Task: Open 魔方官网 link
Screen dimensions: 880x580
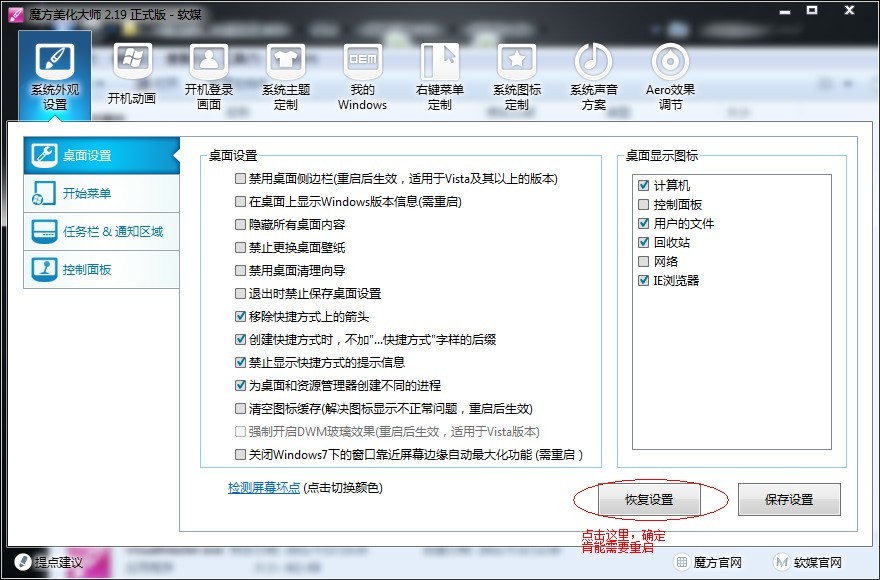Action: click(x=717, y=562)
